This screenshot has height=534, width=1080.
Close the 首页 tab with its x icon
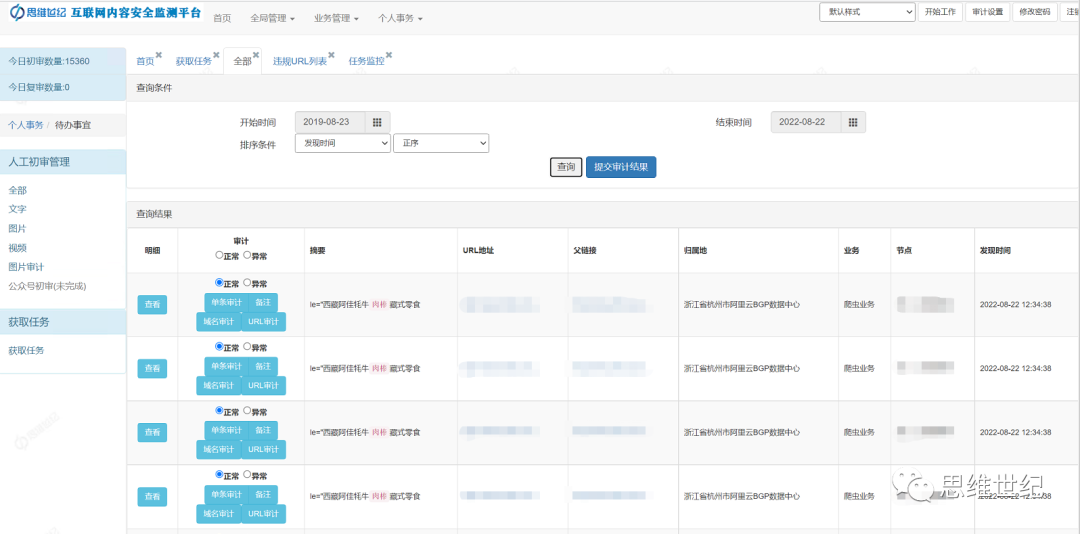pyautogui.click(x=158, y=55)
